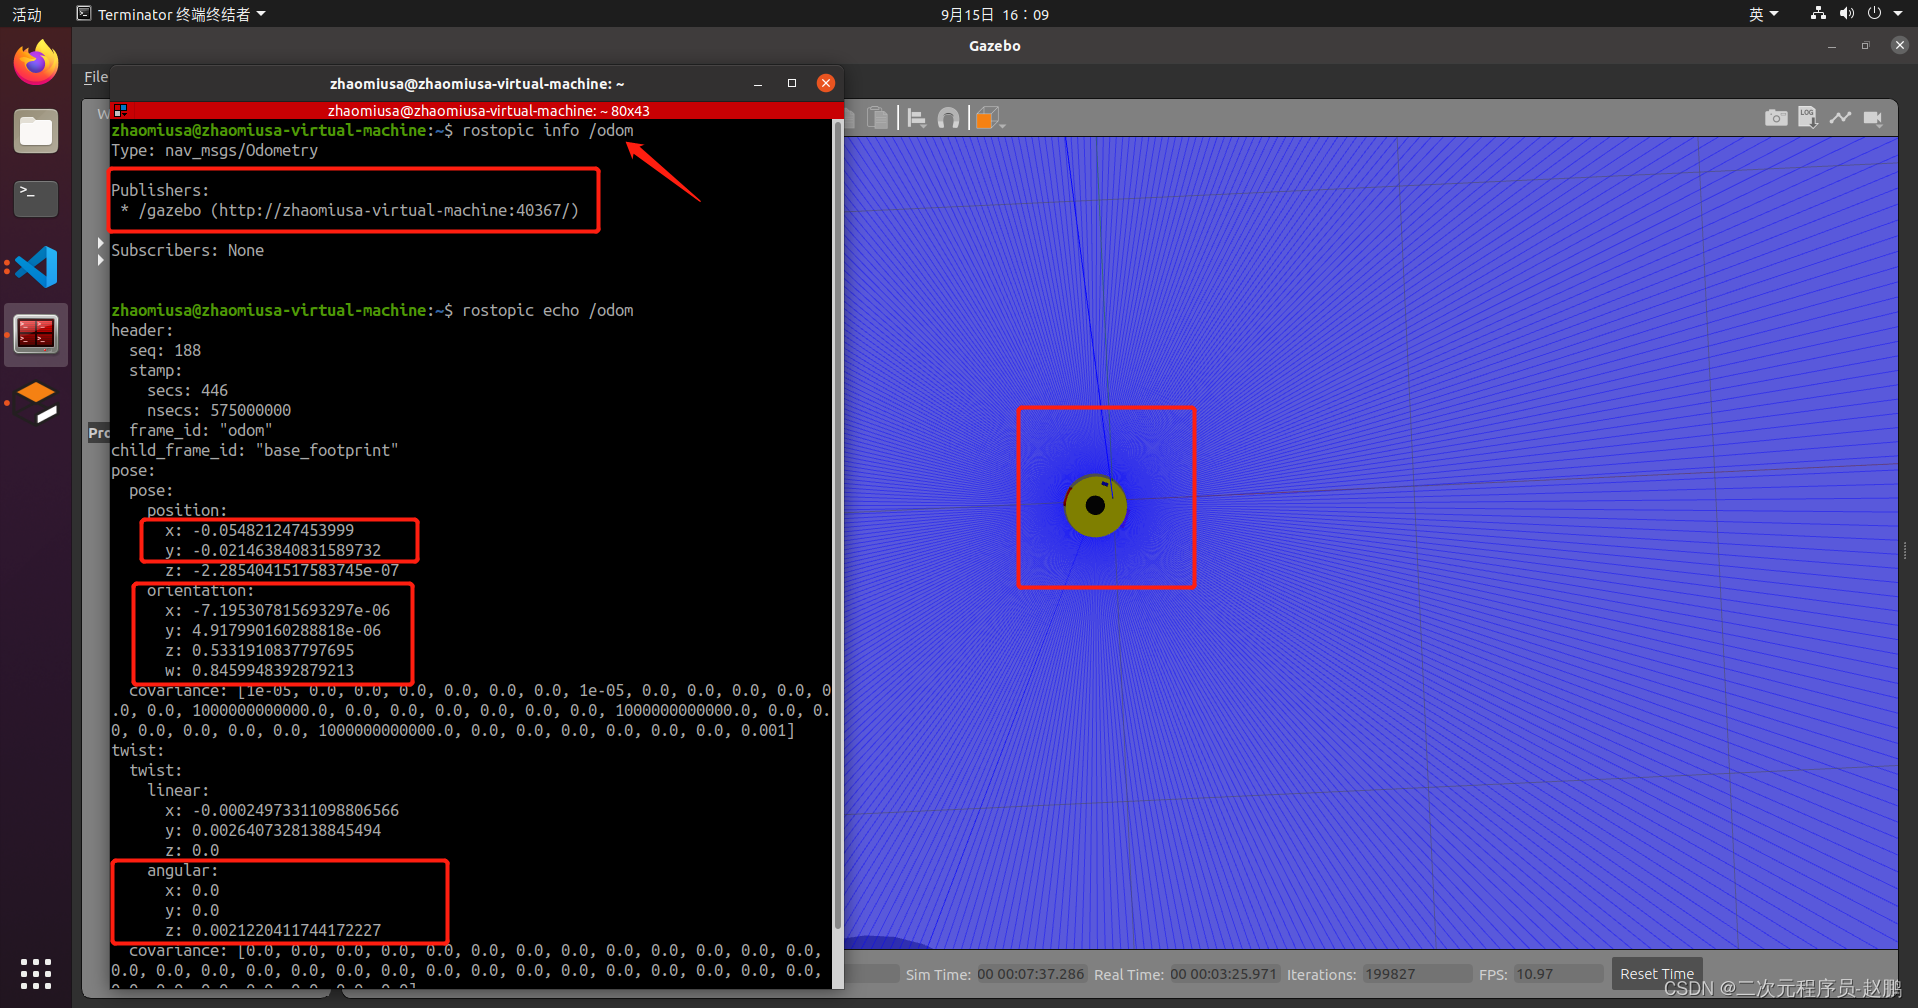This screenshot has height=1008, width=1918.
Task: Take a screenshot with Gazebo camera icon
Action: pos(1776,118)
